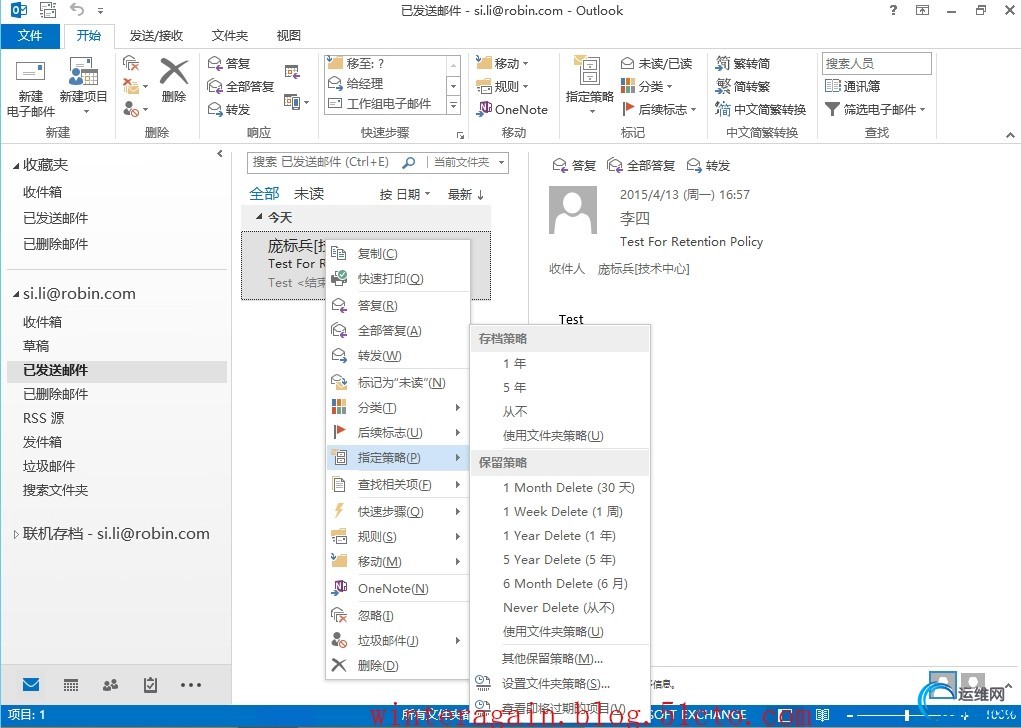Click the Junk mail icon in Delete group
Screen dimensions: 1021x728
[131, 108]
